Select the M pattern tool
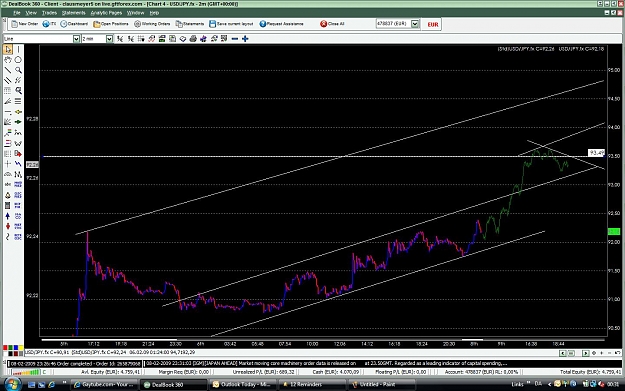The image size is (625, 391). tap(18, 174)
